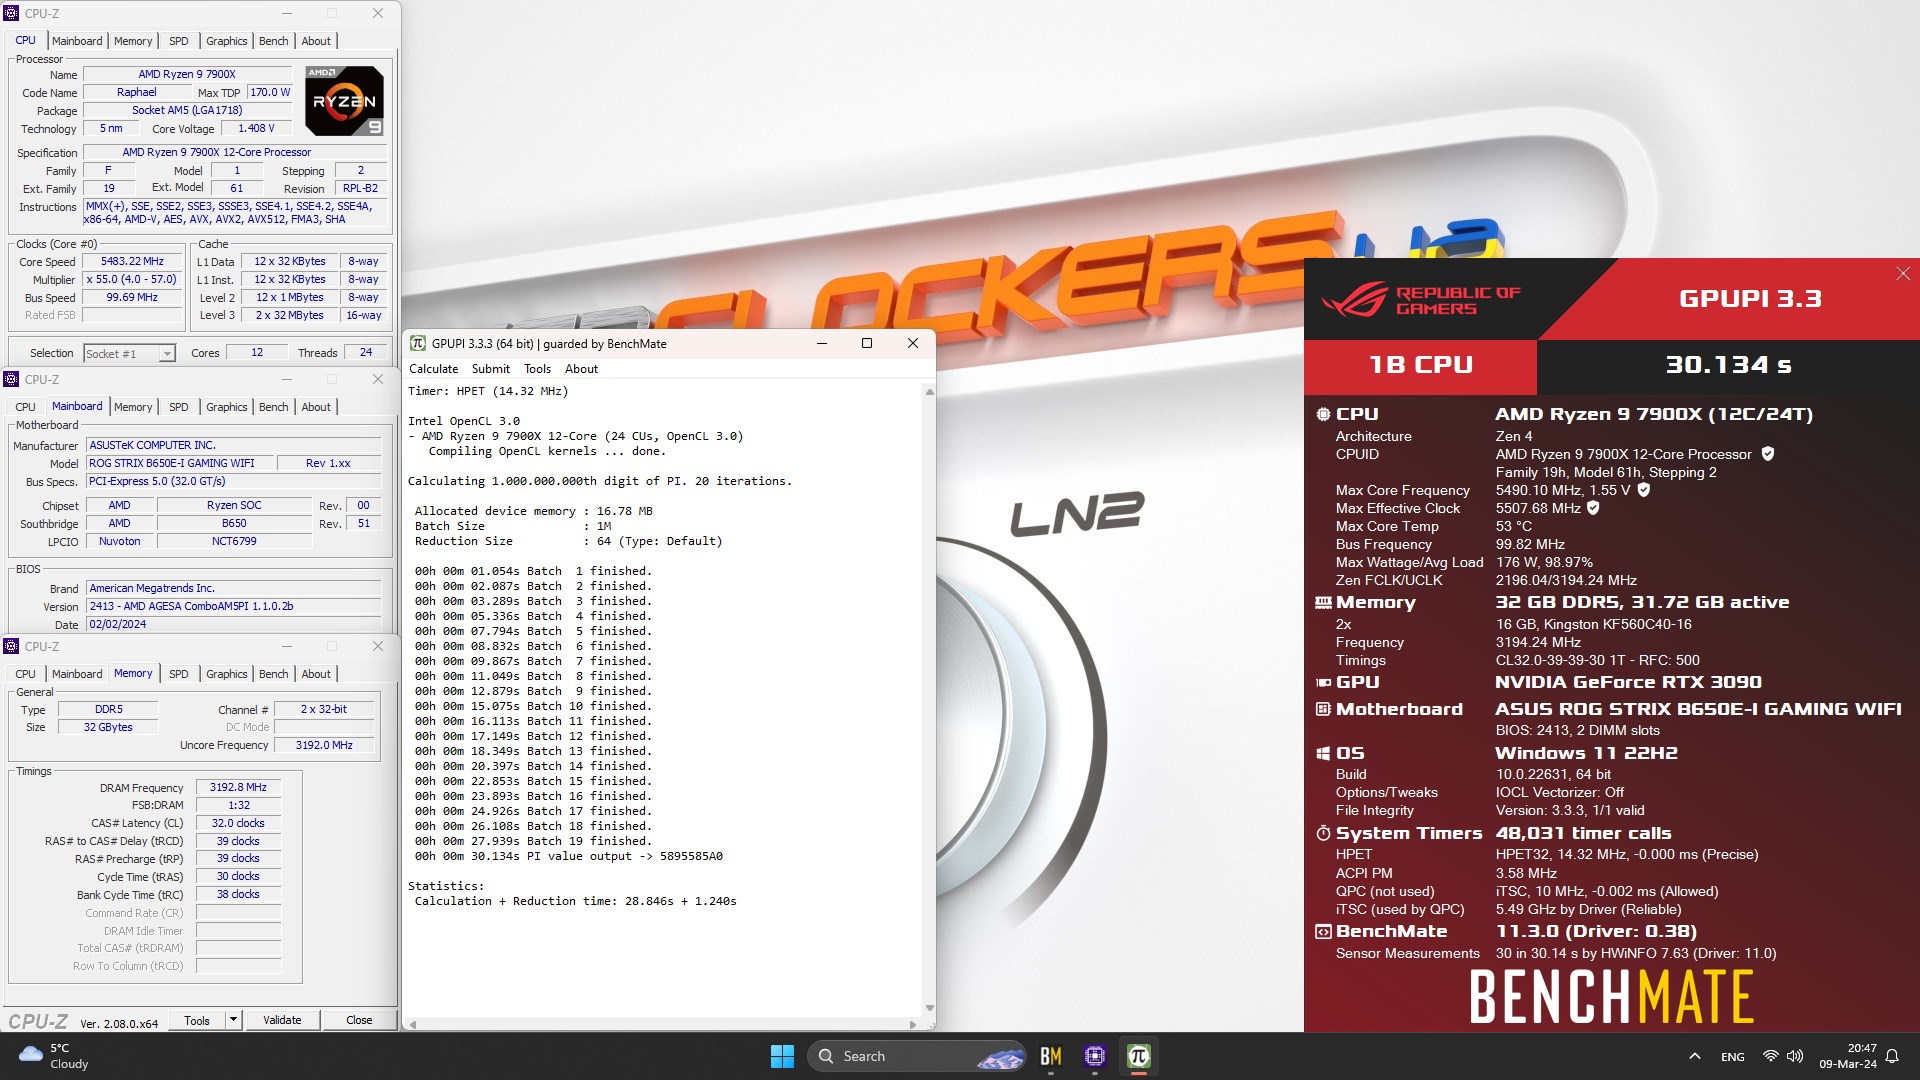Image resolution: width=1920 pixels, height=1080 pixels.
Task: Click the GPUPI vertical scrollbar up arrow
Action: click(x=929, y=392)
